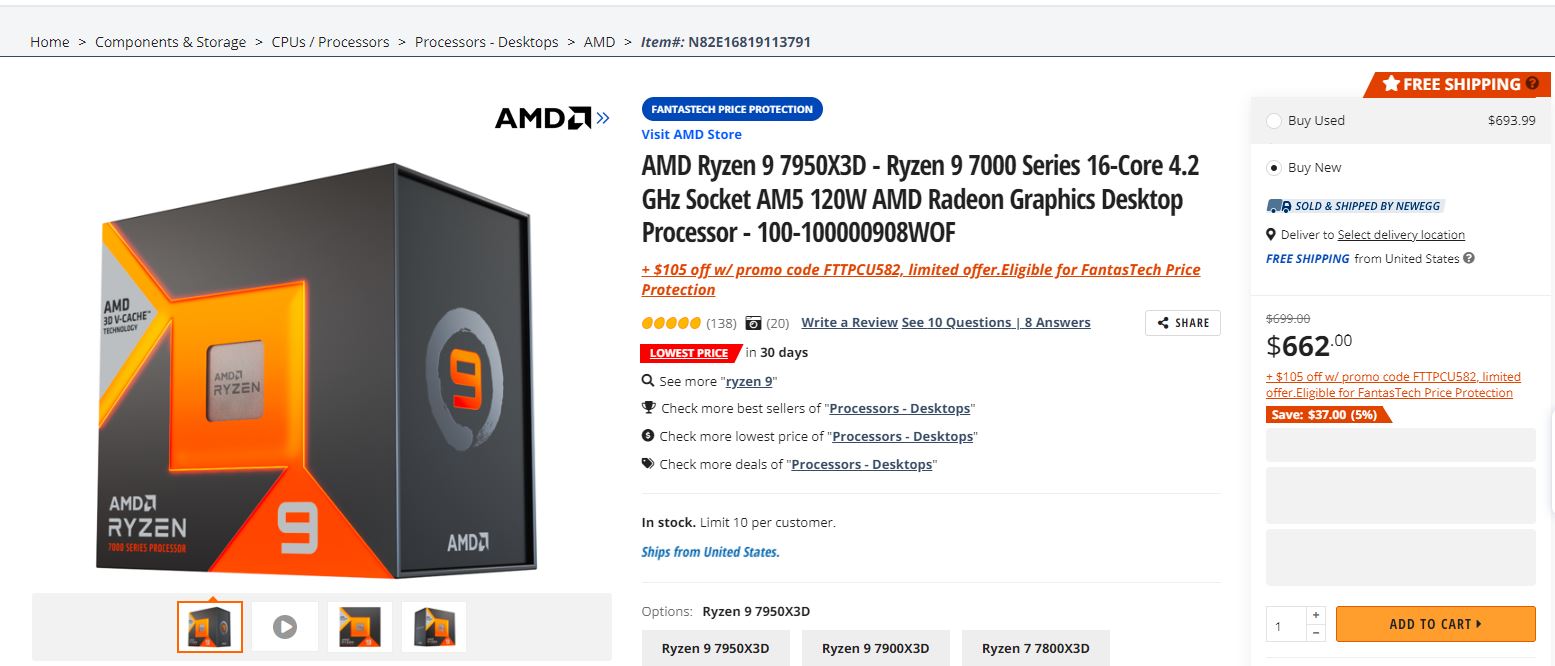Play the product video thumbnail
1555x666 pixels.
click(284, 625)
